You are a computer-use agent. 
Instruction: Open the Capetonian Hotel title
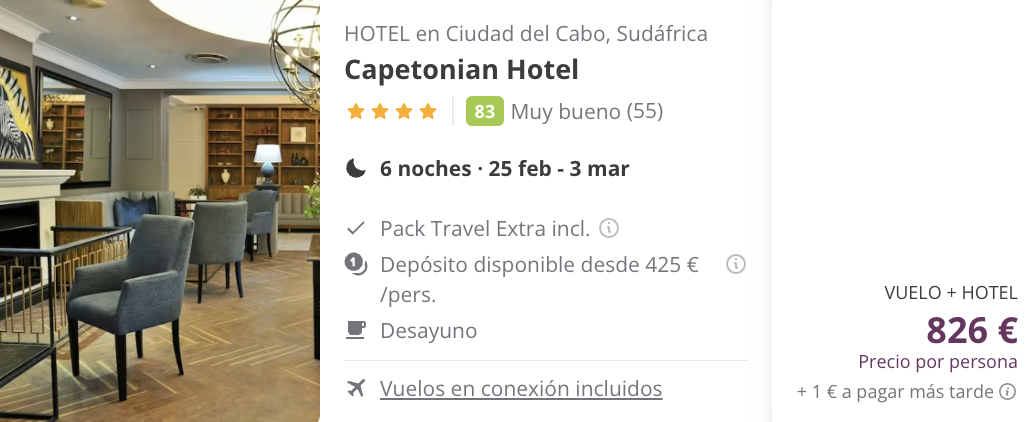pyautogui.click(x=462, y=70)
